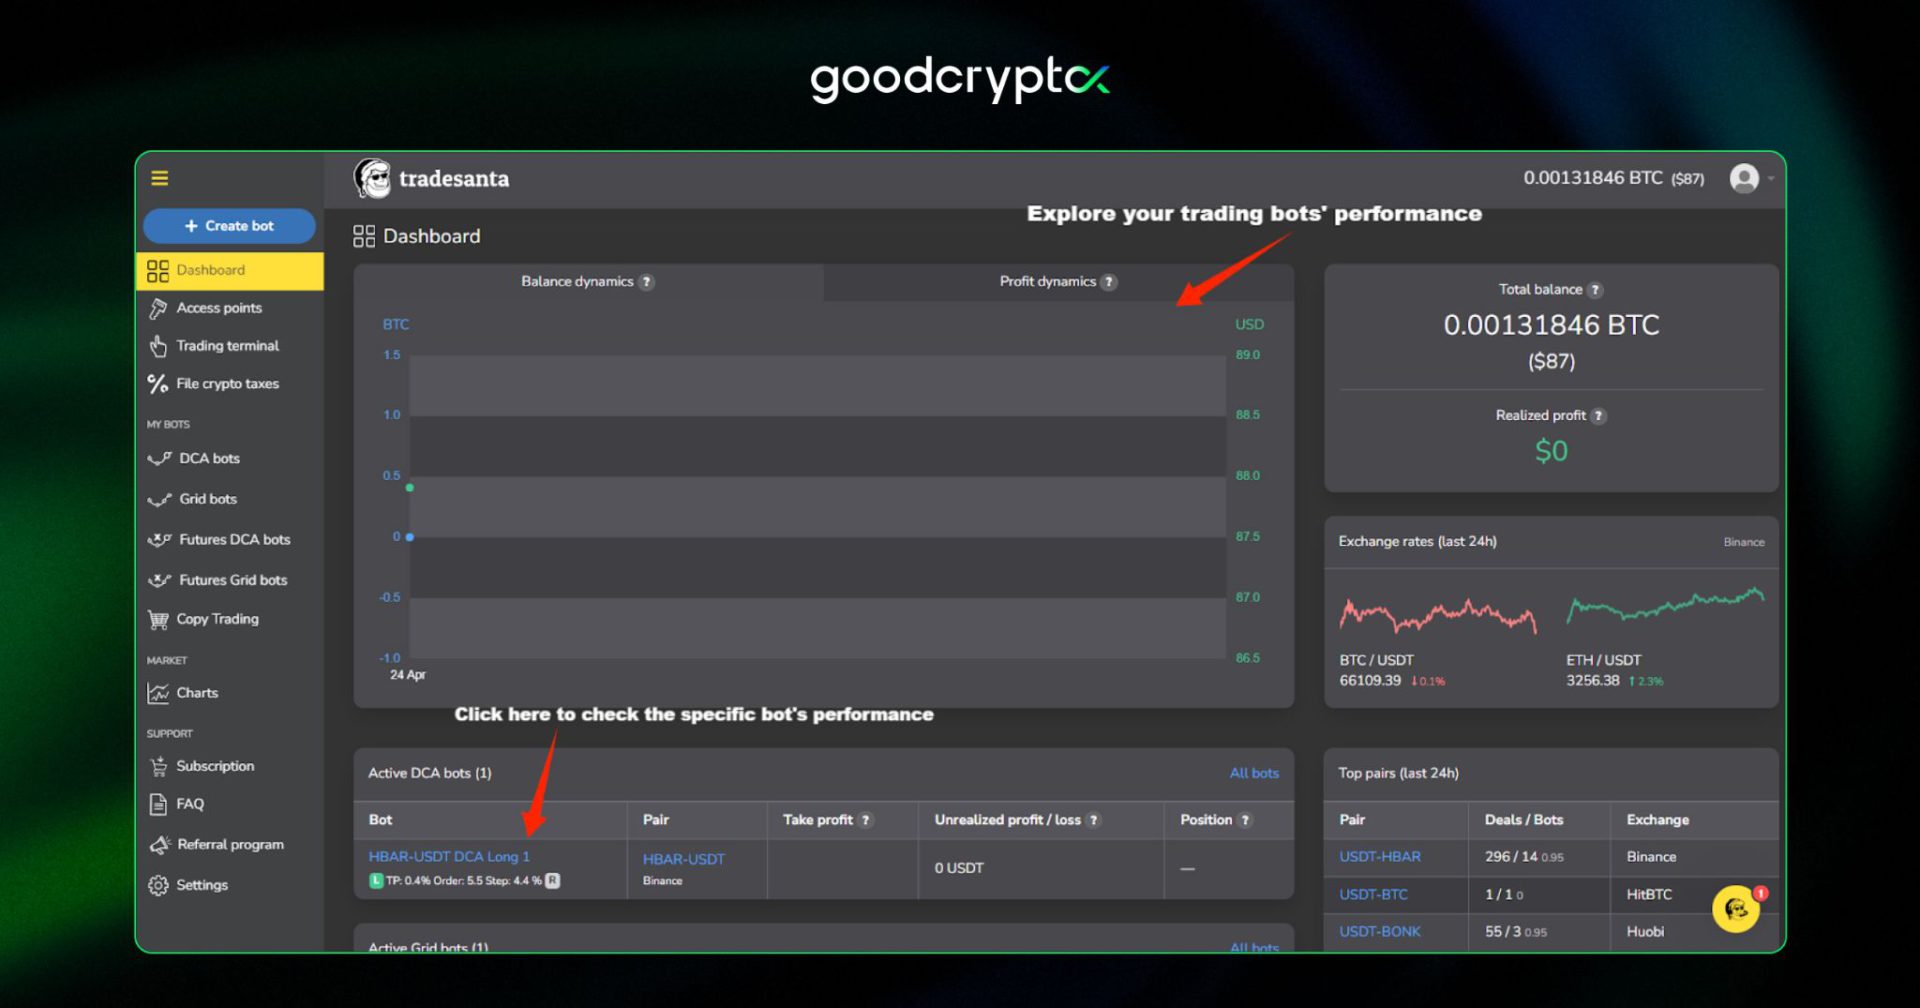This screenshot has height=1008, width=1920.
Task: Open the user profile avatar
Action: (x=1744, y=178)
